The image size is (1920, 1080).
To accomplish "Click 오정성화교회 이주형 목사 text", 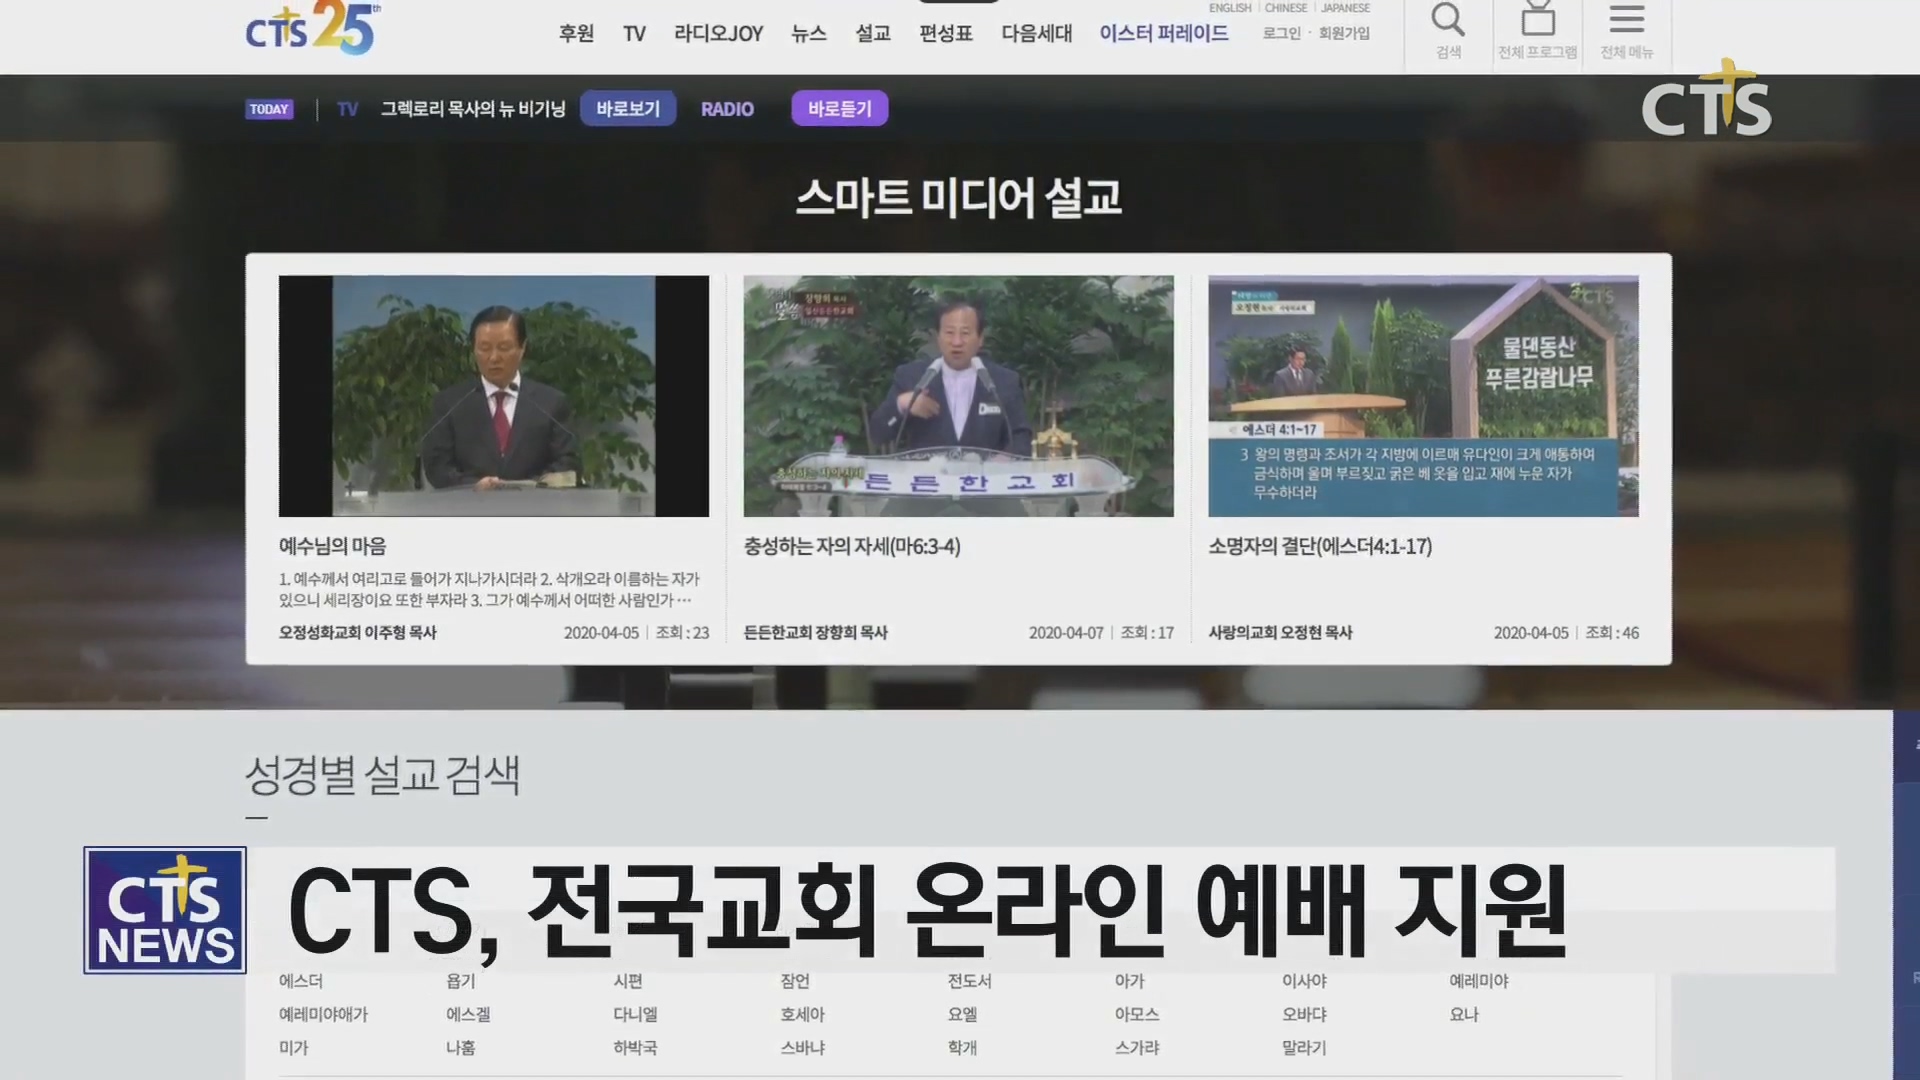I will tap(358, 632).
